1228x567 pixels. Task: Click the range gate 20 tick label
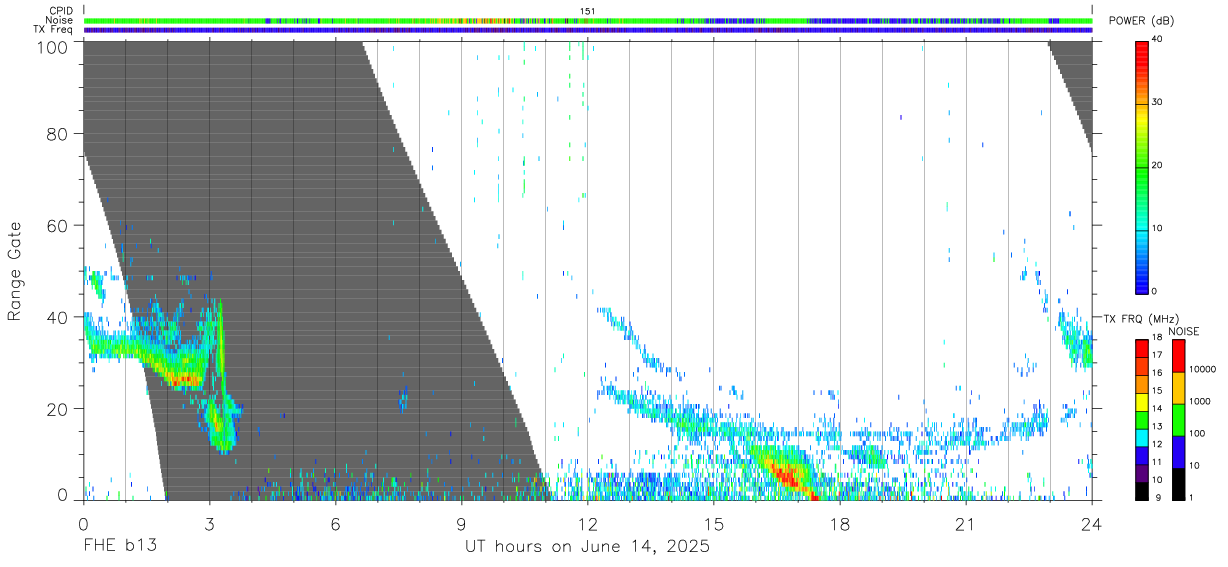point(59,409)
